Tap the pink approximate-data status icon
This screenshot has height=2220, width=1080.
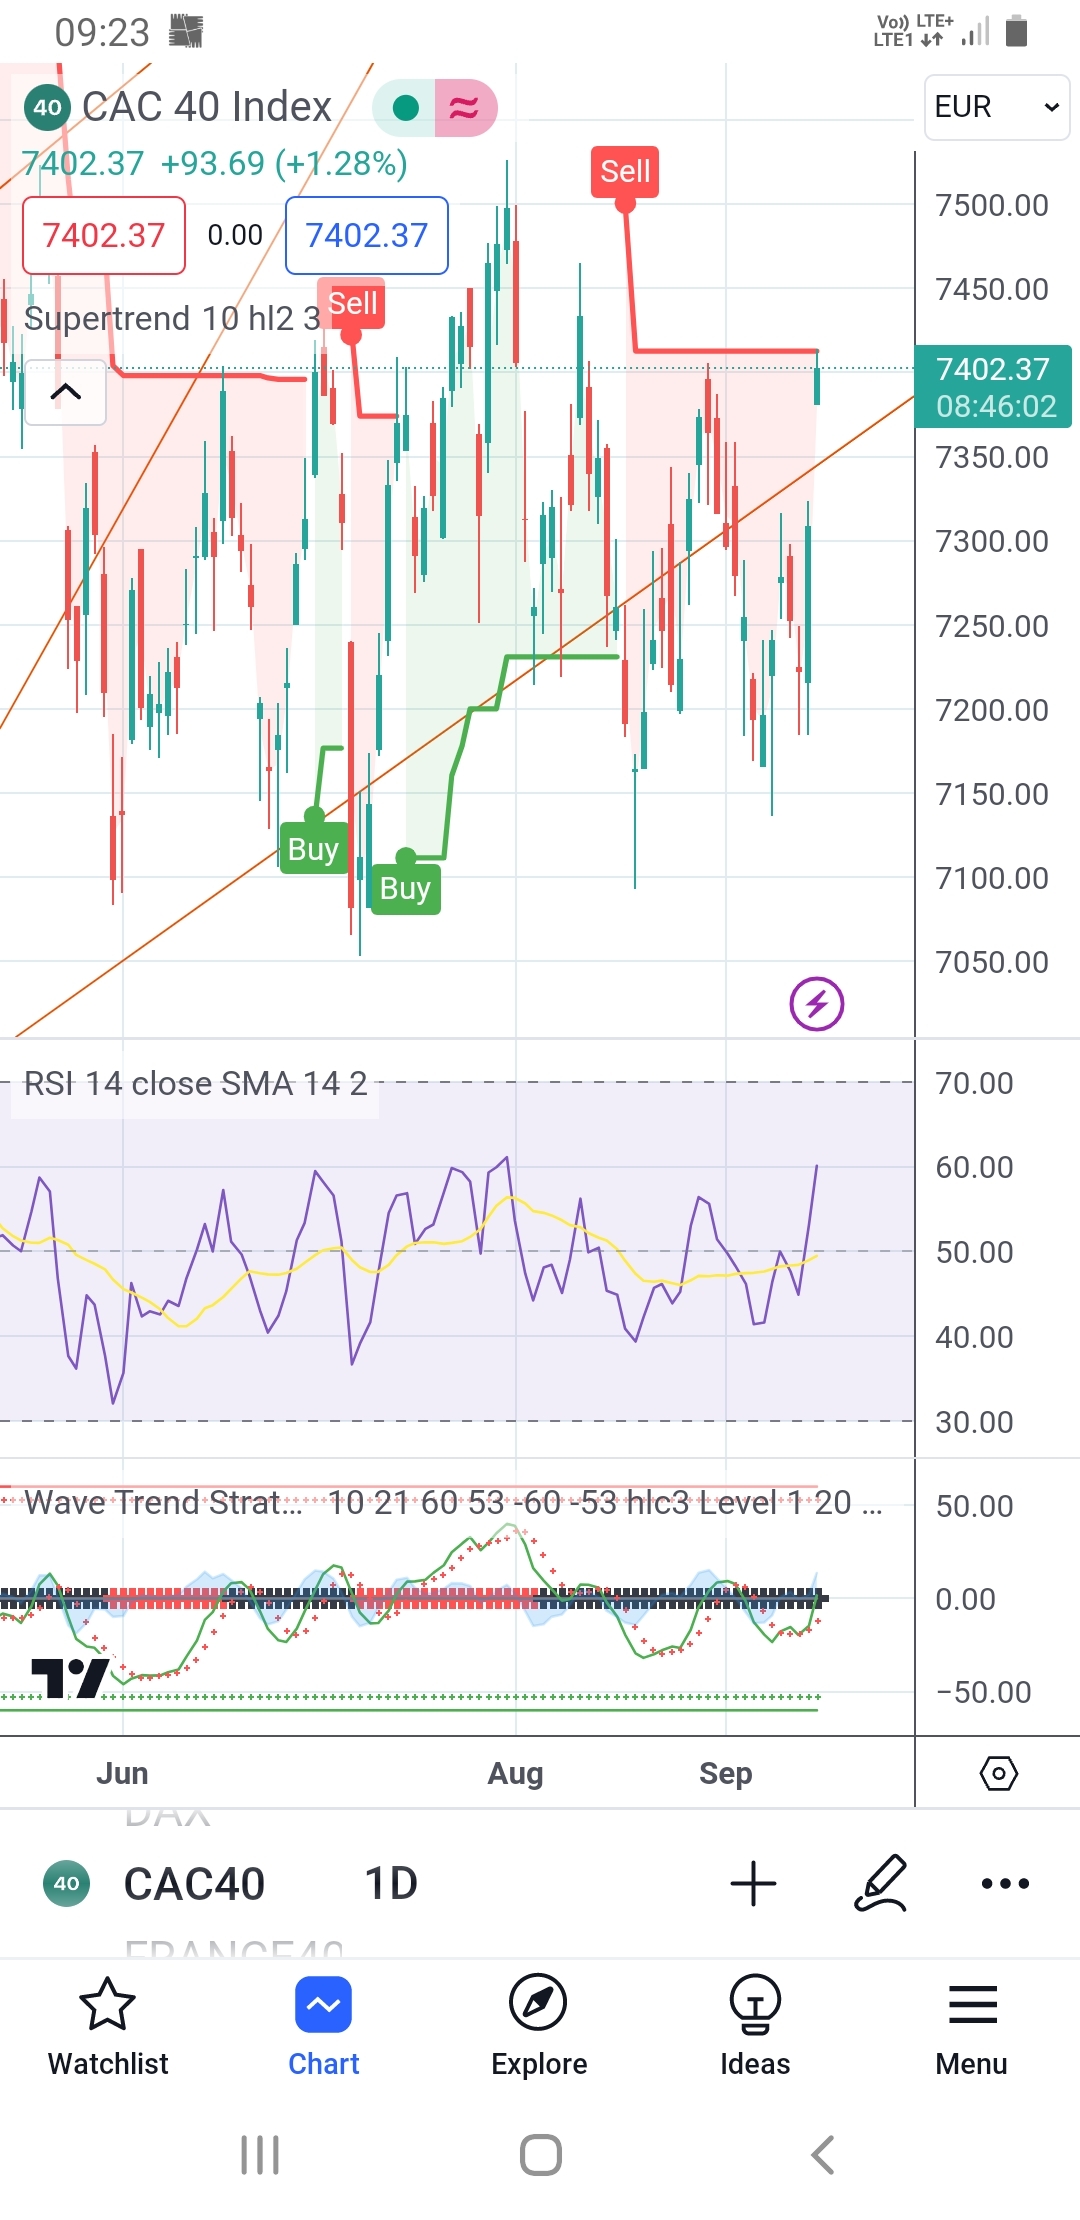465,108
